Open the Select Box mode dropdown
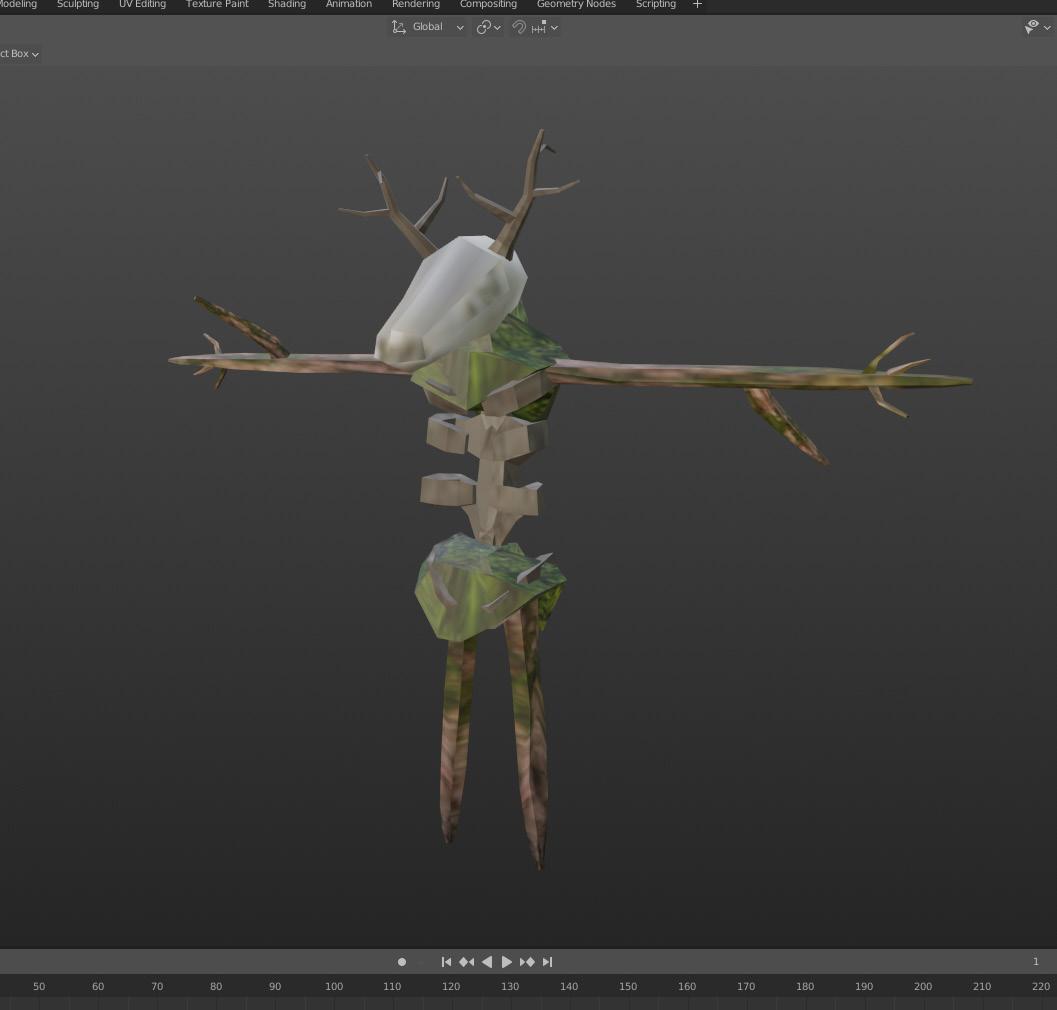Image resolution: width=1057 pixels, height=1010 pixels. click(20, 54)
